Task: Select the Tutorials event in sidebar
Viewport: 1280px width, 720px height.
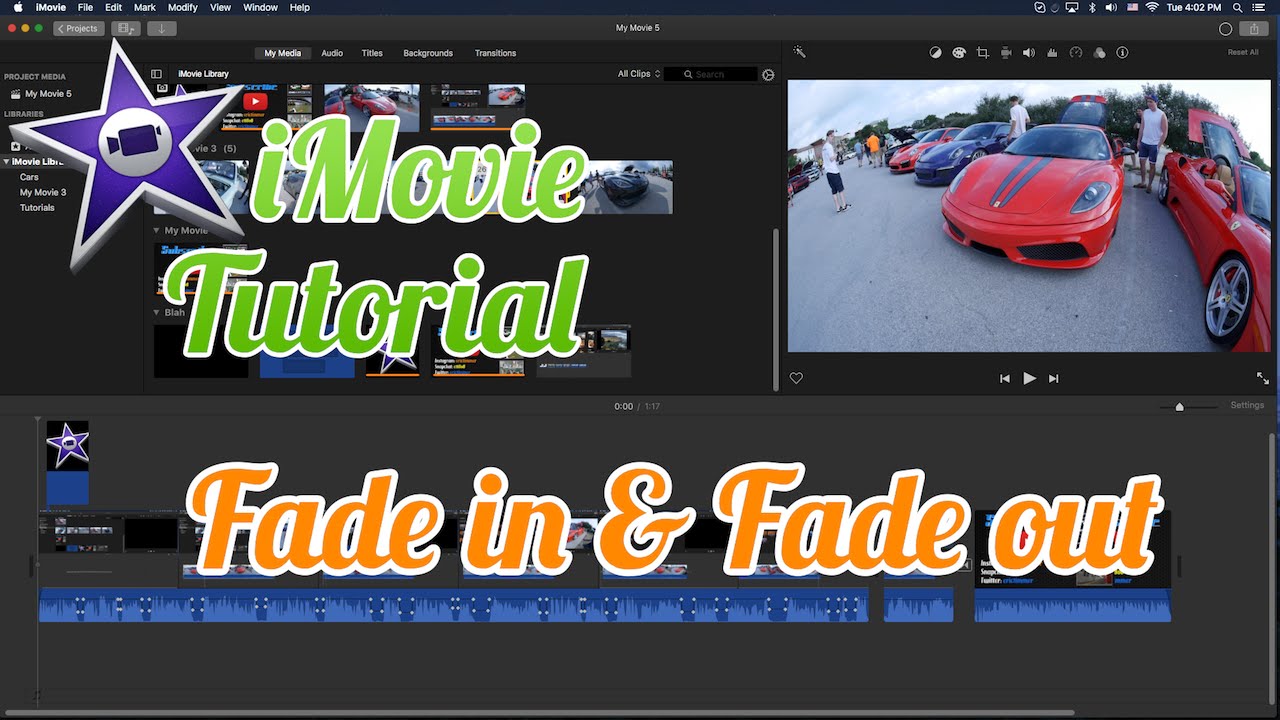Action: (37, 208)
